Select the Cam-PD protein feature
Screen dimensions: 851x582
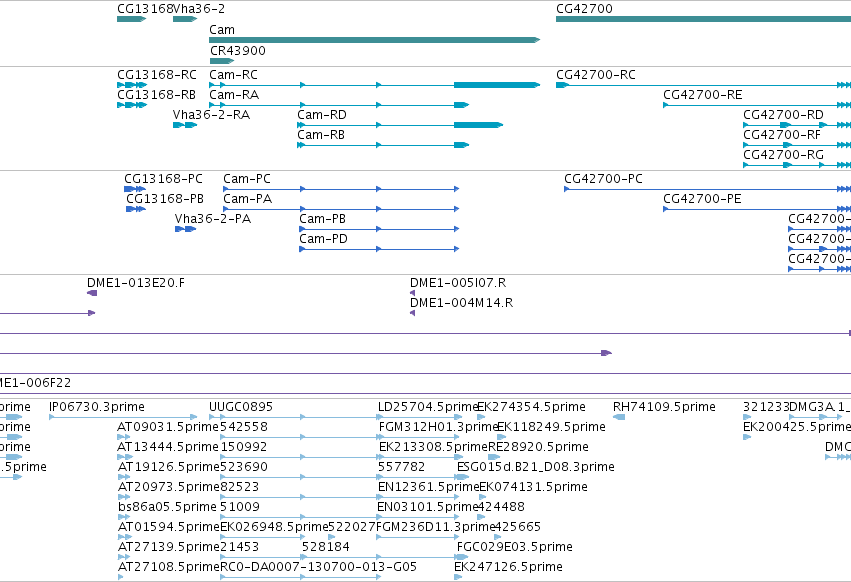tap(379, 249)
